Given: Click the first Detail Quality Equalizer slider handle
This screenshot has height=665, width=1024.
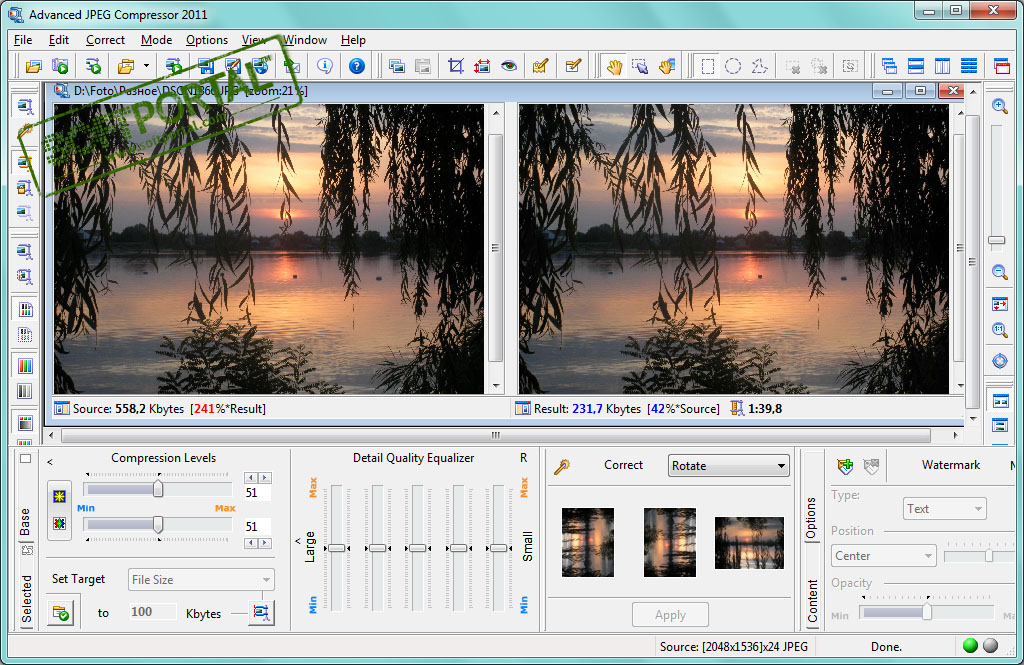Looking at the screenshot, I should pos(337,548).
